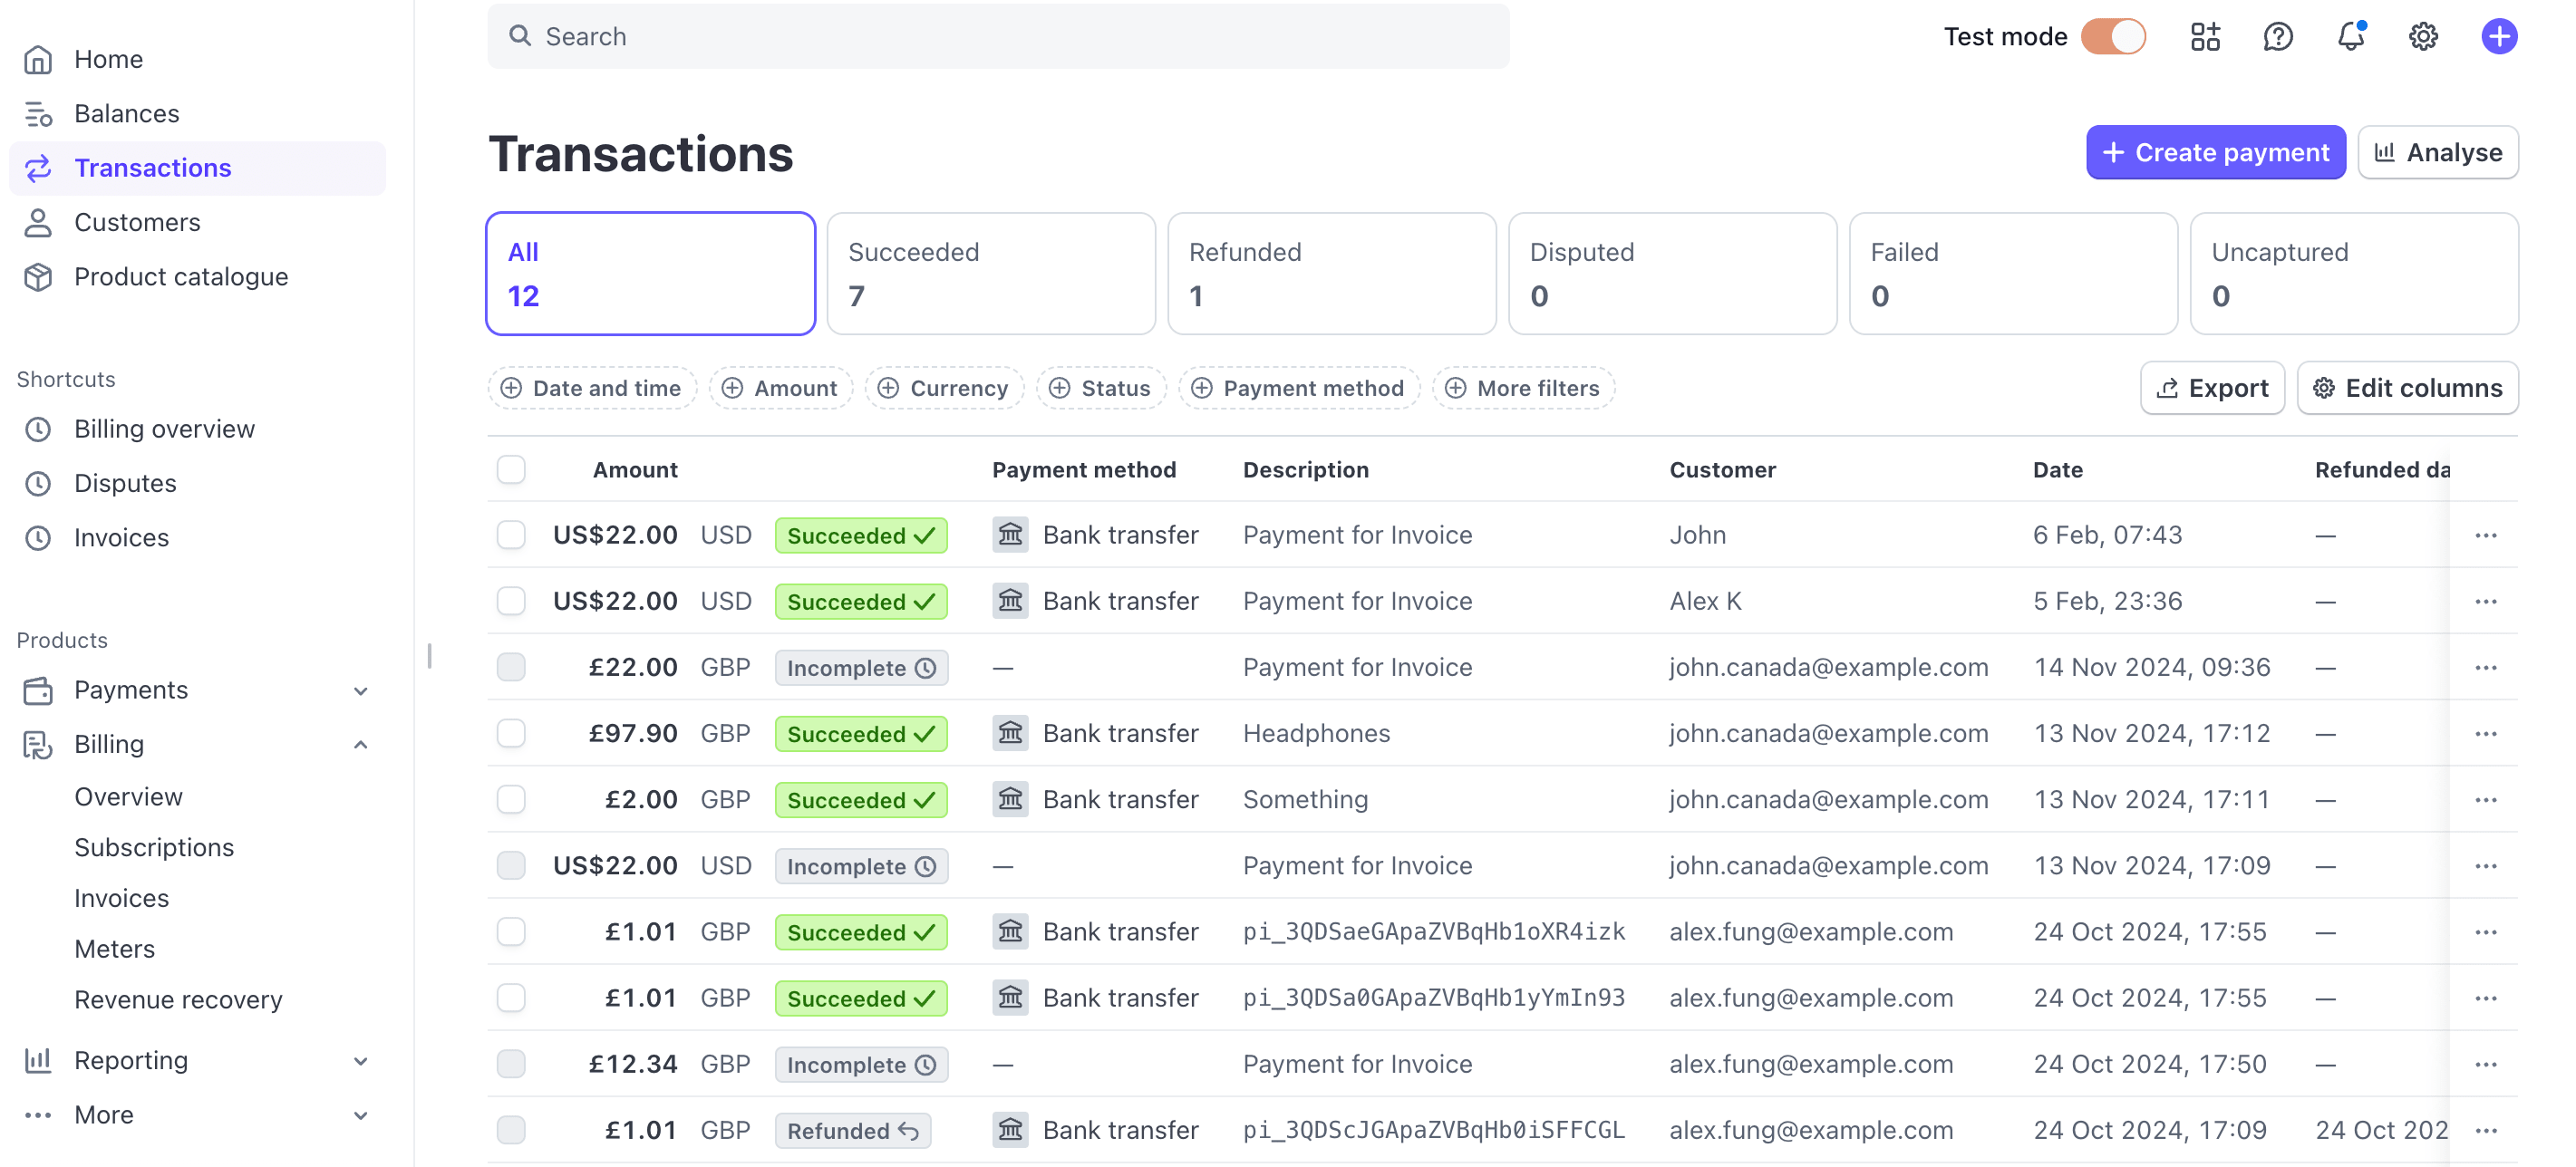Click the Create payment button
This screenshot has width=2576, height=1167.
click(x=2215, y=152)
